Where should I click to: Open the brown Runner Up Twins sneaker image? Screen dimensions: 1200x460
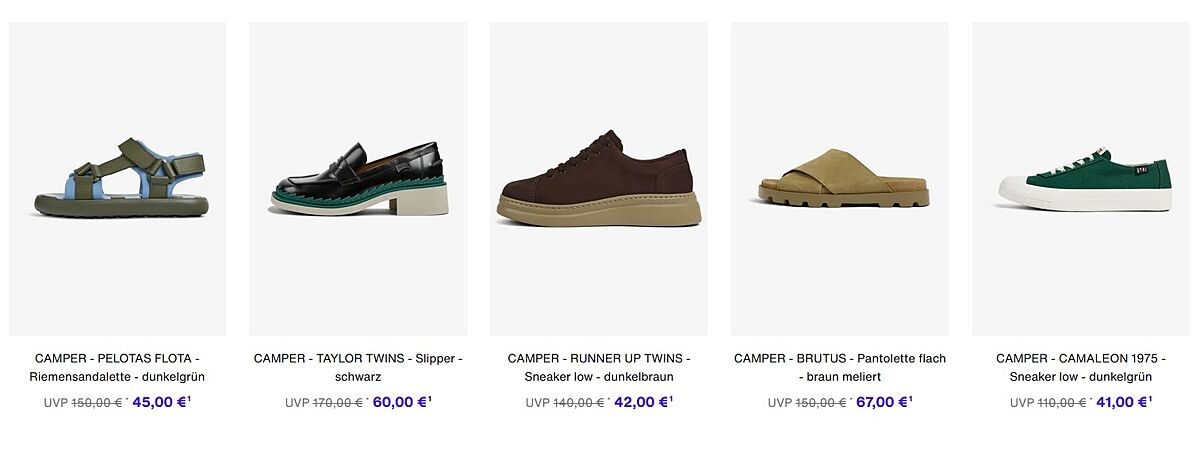pyautogui.click(x=599, y=179)
